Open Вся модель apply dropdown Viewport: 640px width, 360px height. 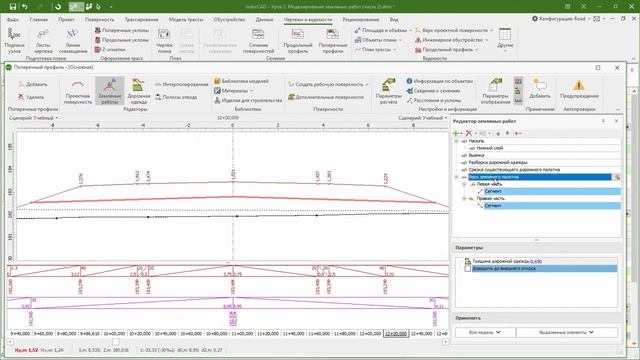(x=485, y=332)
